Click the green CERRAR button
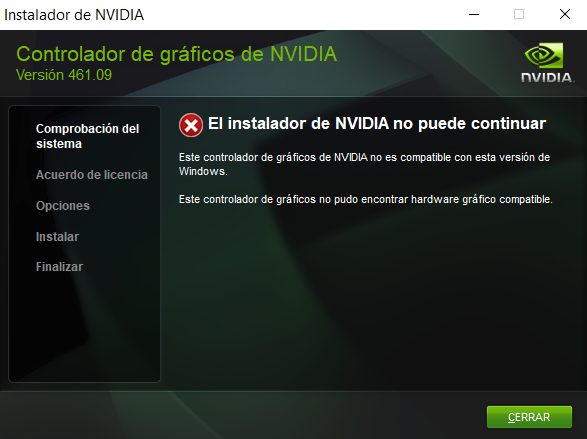 (x=529, y=417)
